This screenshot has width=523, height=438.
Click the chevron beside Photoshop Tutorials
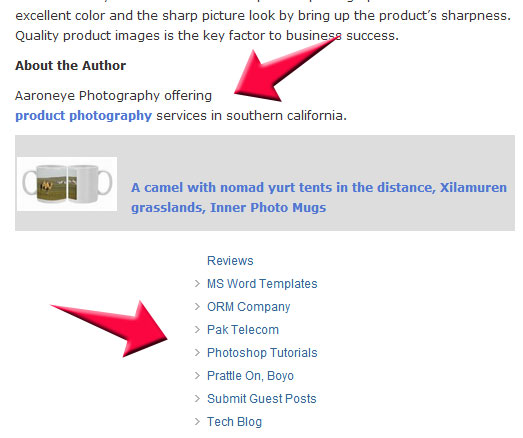click(197, 353)
